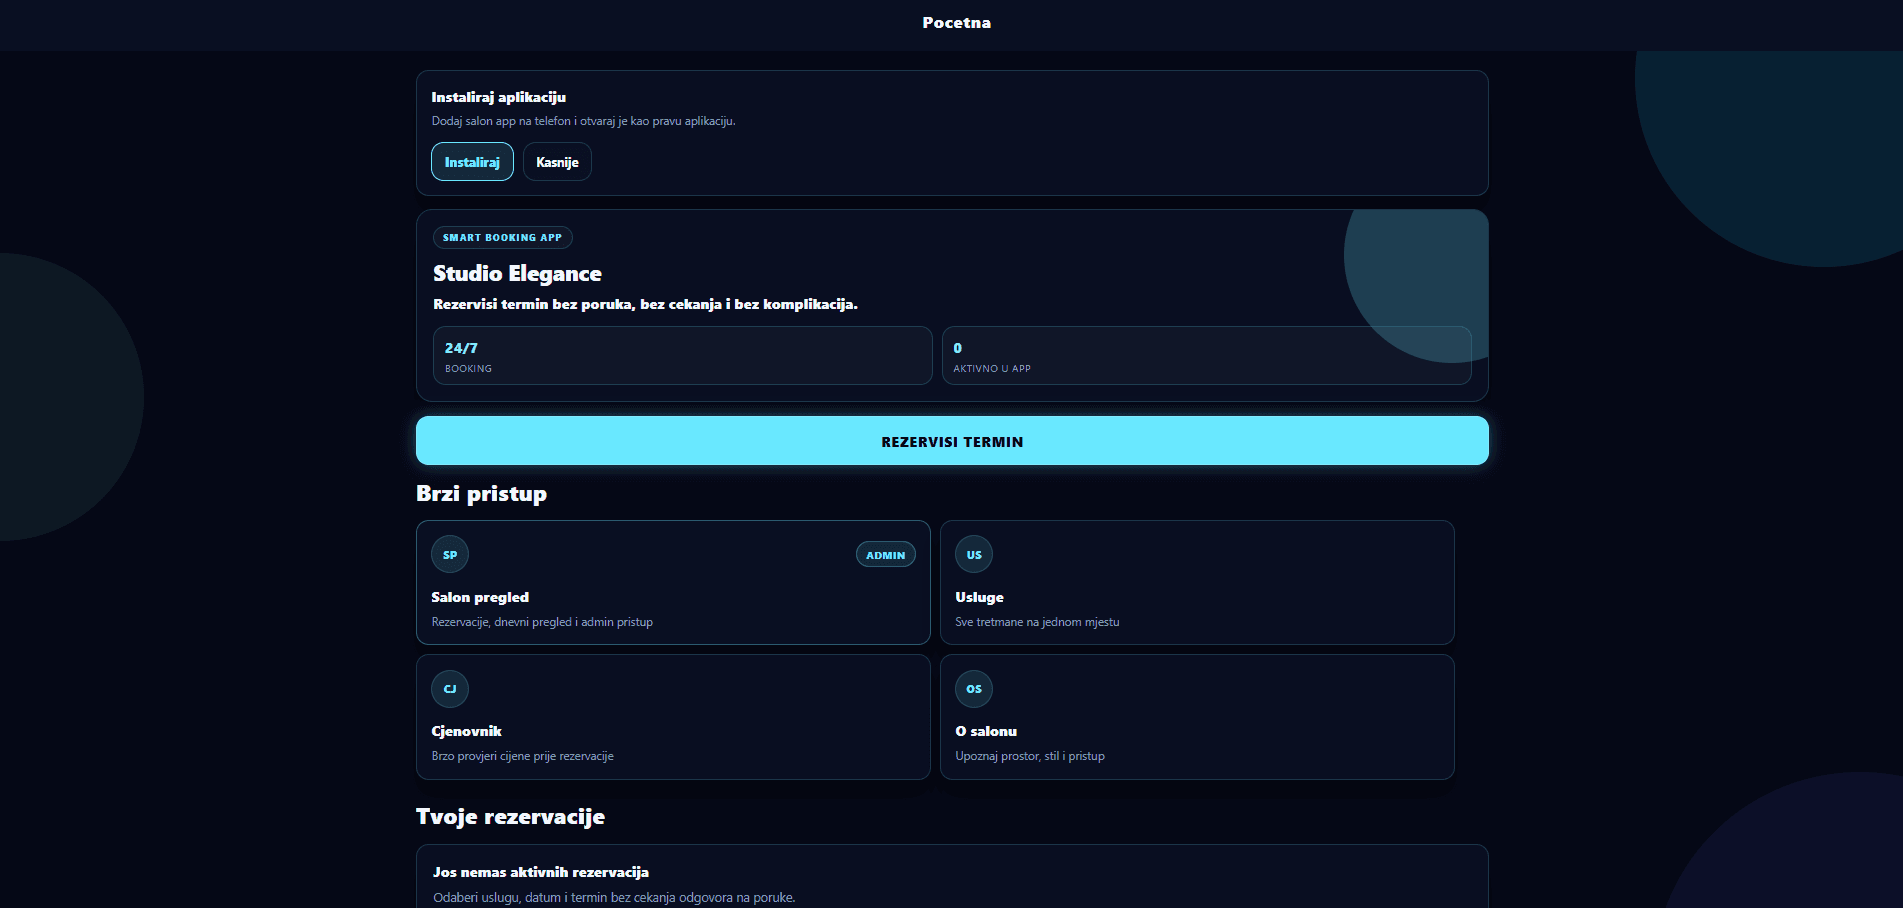Viewport: 1903px width, 908px height.
Task: Click the Studio Elegance heading
Action: 517,273
